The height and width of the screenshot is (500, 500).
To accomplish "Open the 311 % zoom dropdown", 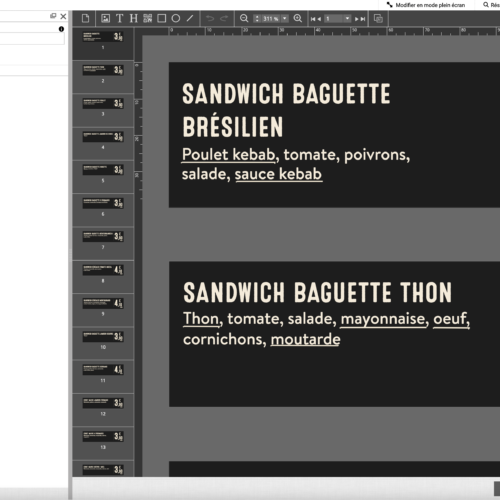I will coord(285,19).
